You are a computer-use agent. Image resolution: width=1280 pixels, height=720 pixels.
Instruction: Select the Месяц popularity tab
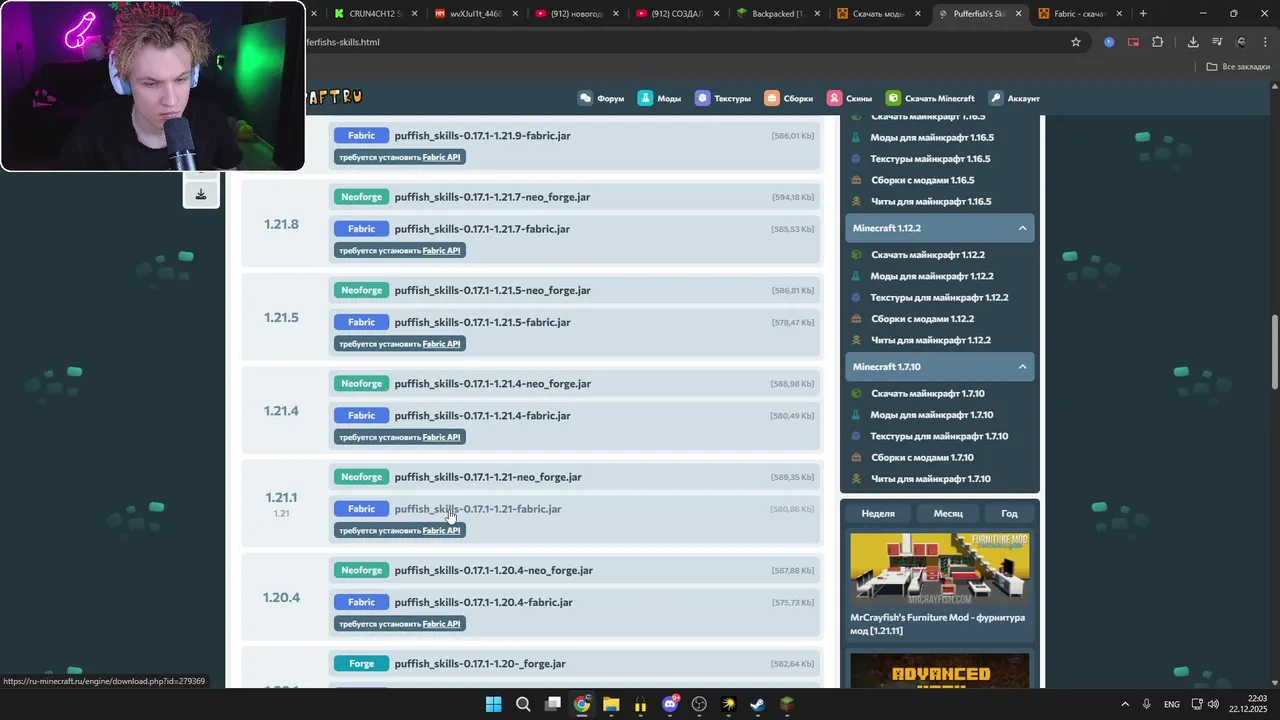point(948,513)
